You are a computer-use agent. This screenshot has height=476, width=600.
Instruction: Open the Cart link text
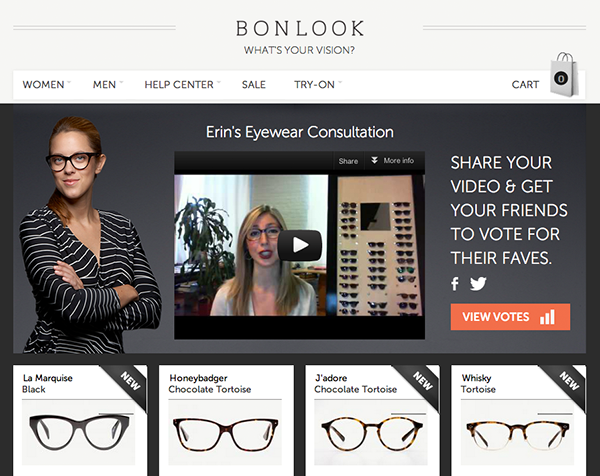pyautogui.click(x=525, y=85)
